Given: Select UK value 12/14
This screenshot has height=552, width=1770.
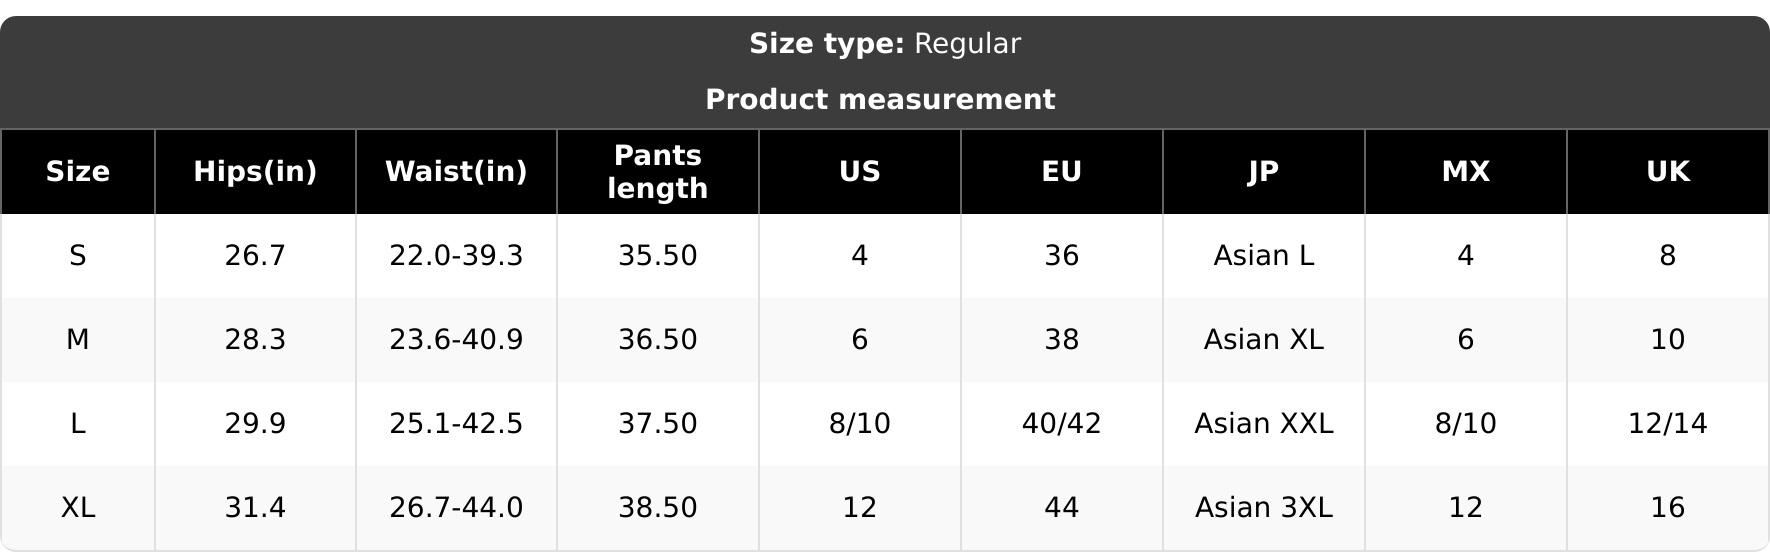Looking at the screenshot, I should pos(1668,424).
